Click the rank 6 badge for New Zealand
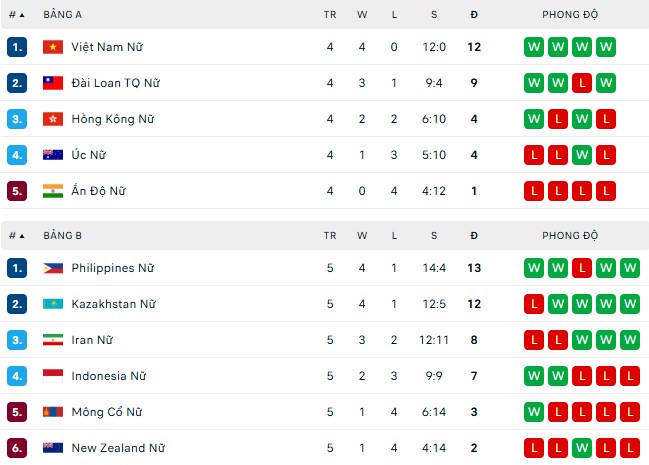 [17, 448]
